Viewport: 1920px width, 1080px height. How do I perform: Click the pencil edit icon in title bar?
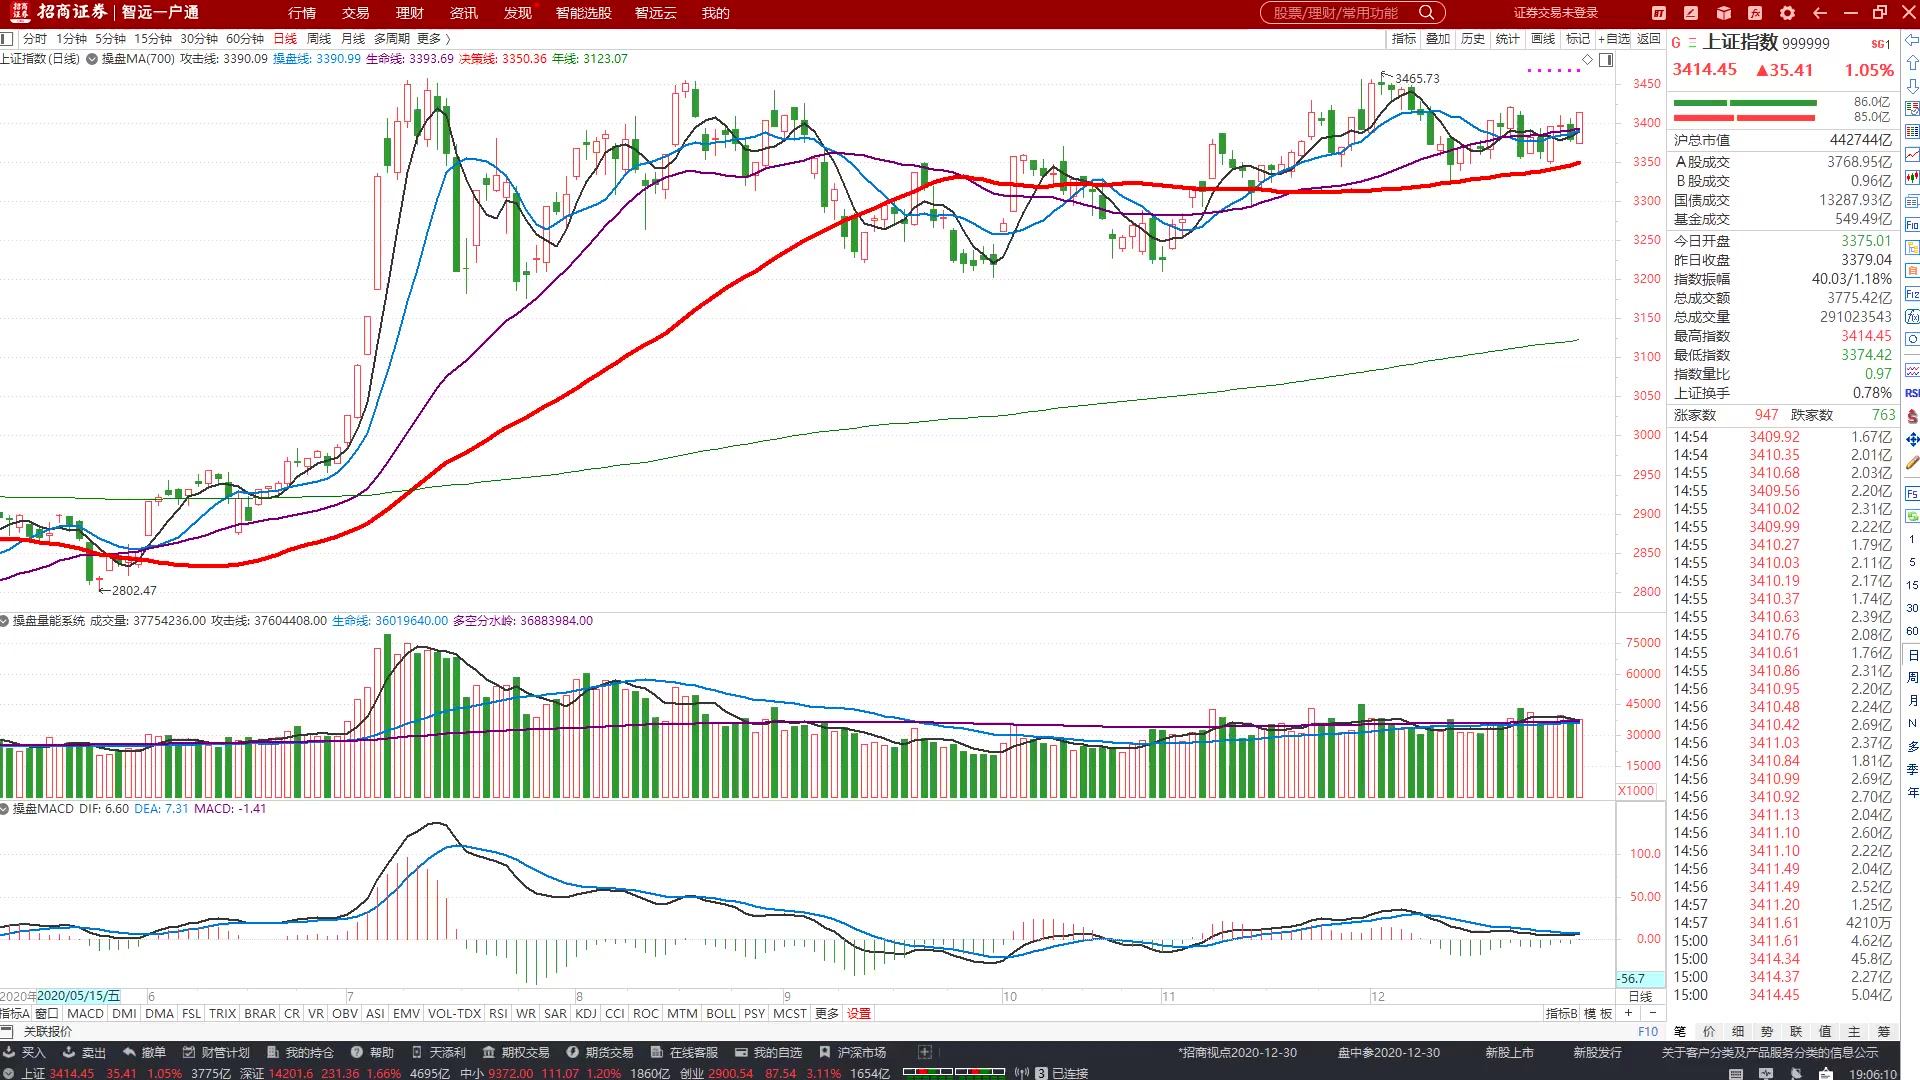pyautogui.click(x=1691, y=13)
